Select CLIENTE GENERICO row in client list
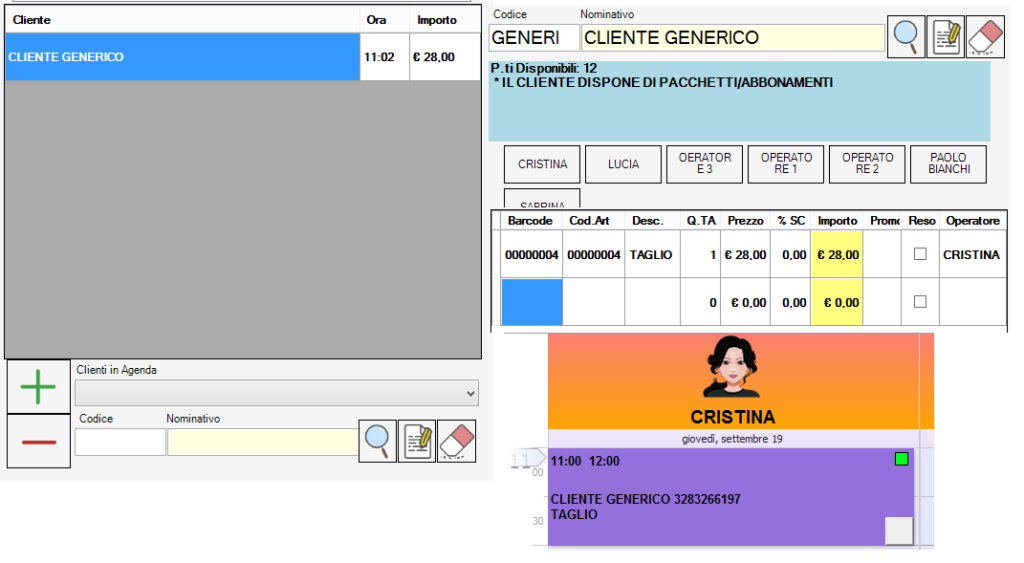Image resolution: width=1024 pixels, height=563 pixels. pos(180,57)
